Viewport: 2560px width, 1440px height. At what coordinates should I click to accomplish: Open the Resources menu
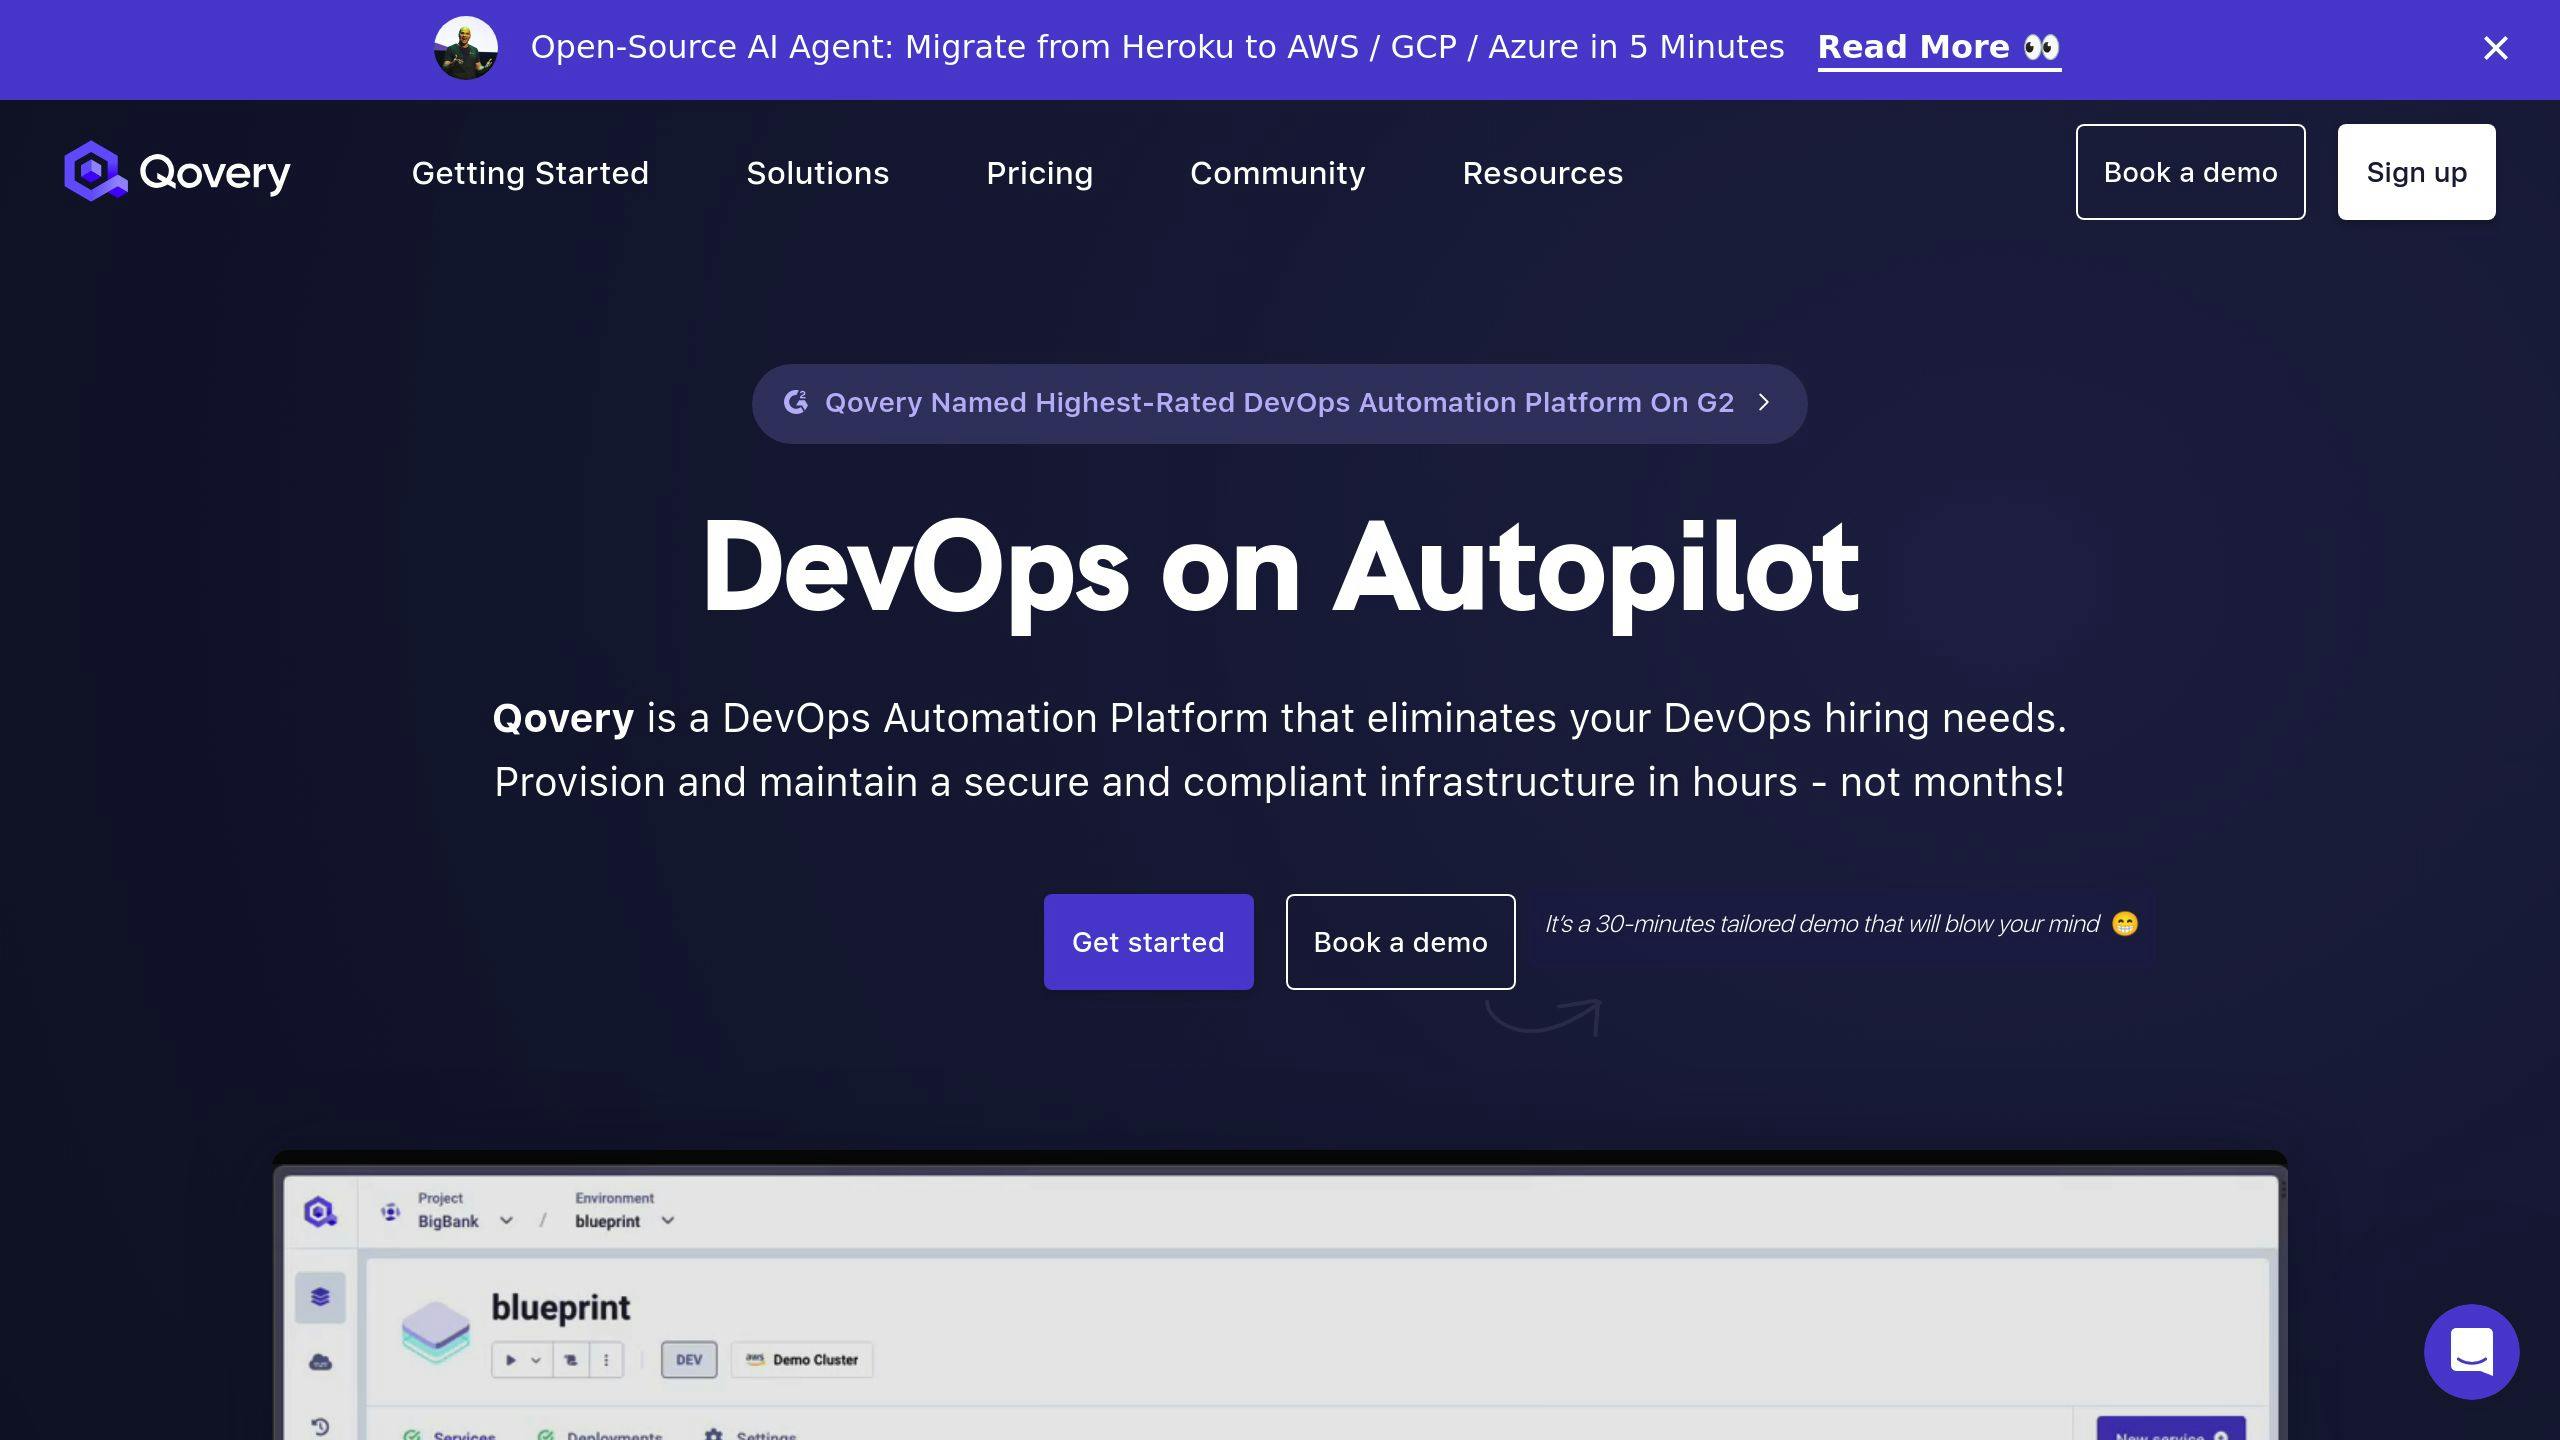point(1542,173)
